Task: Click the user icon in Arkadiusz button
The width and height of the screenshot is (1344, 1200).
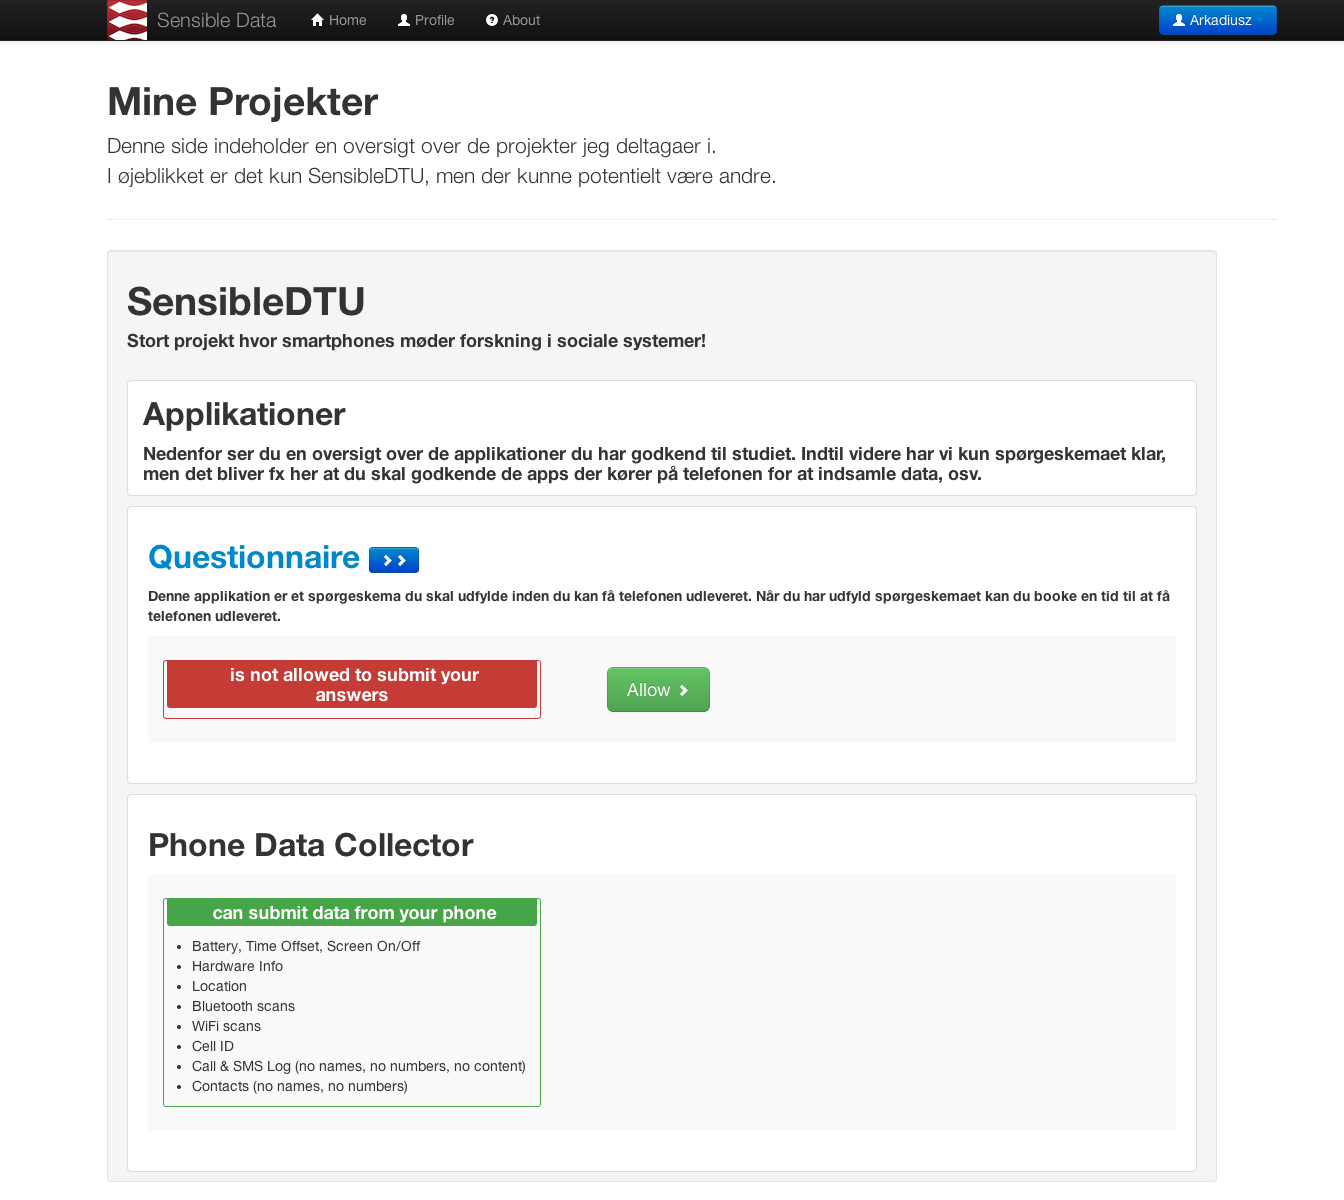Action: 1179,20
